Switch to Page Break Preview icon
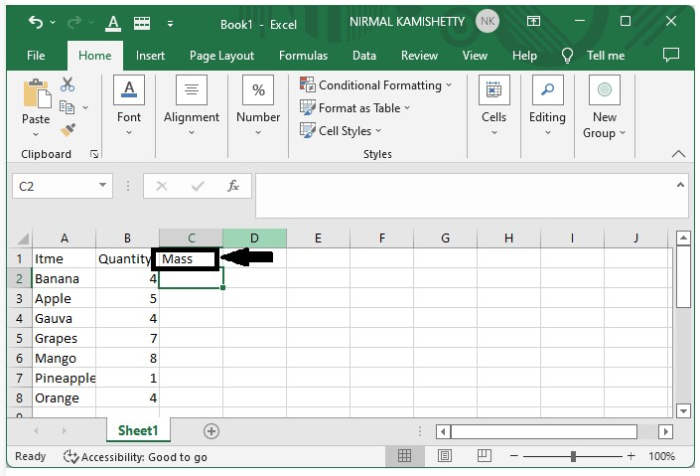 [x=484, y=456]
